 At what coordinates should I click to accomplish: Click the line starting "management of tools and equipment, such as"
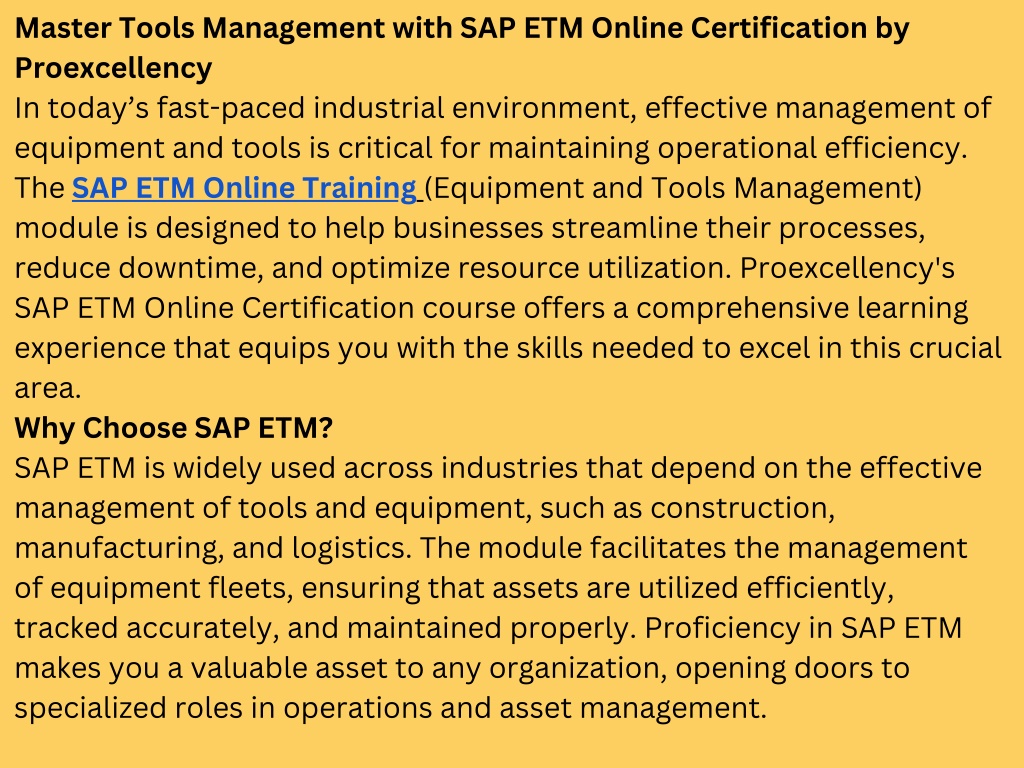pyautogui.click(x=424, y=509)
